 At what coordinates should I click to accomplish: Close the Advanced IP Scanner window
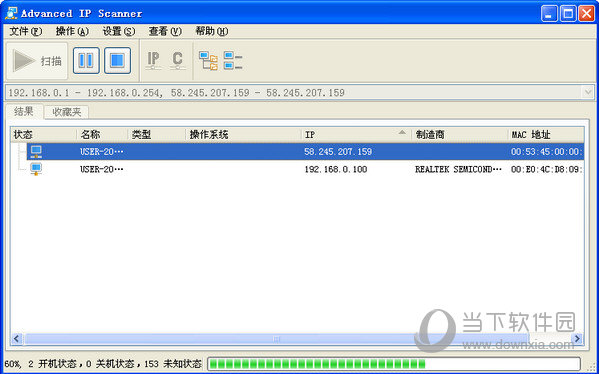586,14
